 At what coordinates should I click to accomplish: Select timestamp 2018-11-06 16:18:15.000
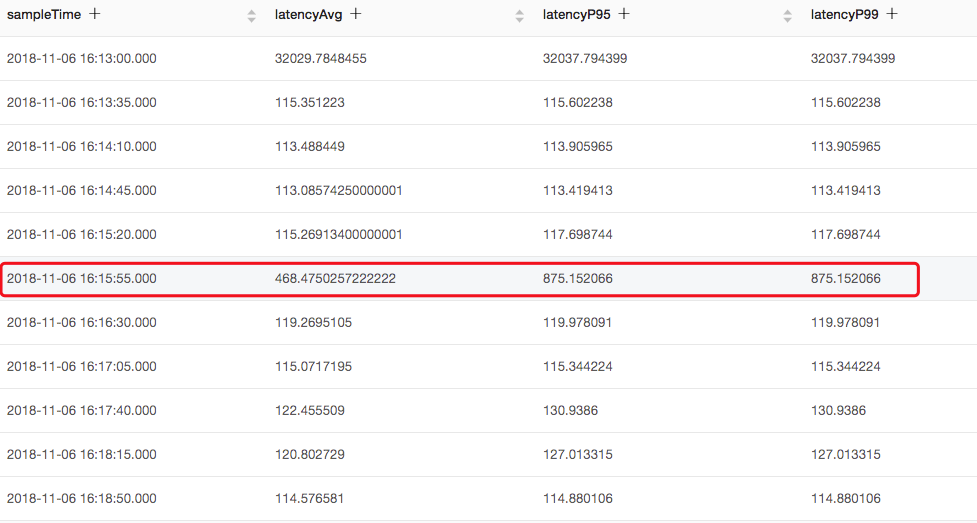point(82,454)
